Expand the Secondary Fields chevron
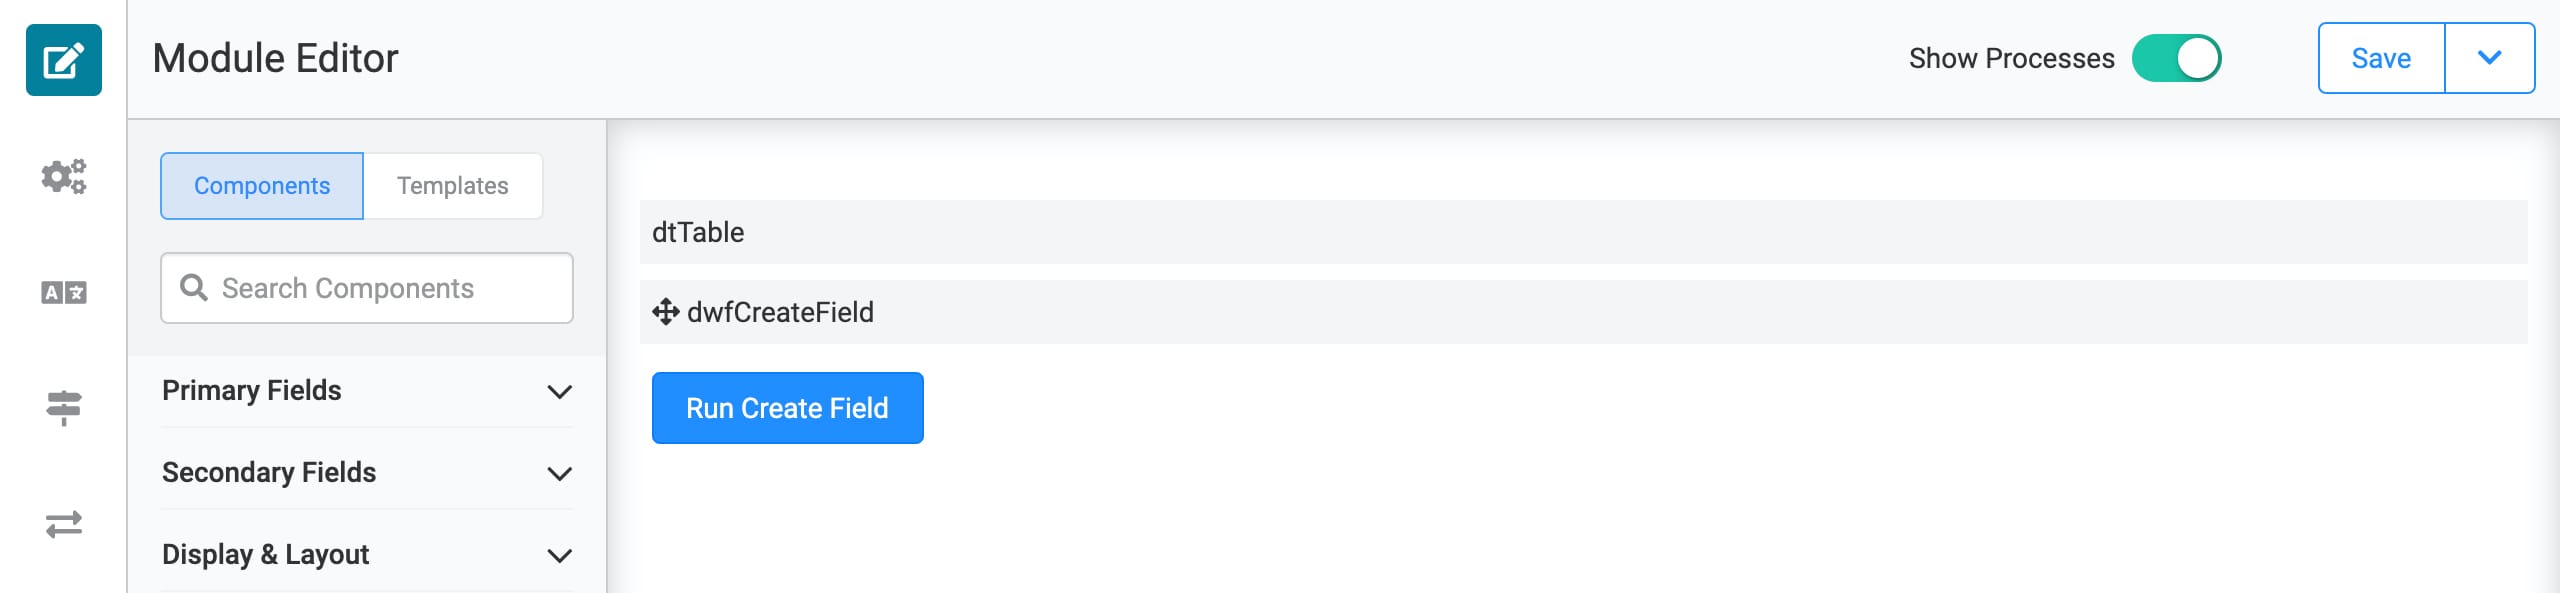This screenshot has height=593, width=2560. click(560, 473)
